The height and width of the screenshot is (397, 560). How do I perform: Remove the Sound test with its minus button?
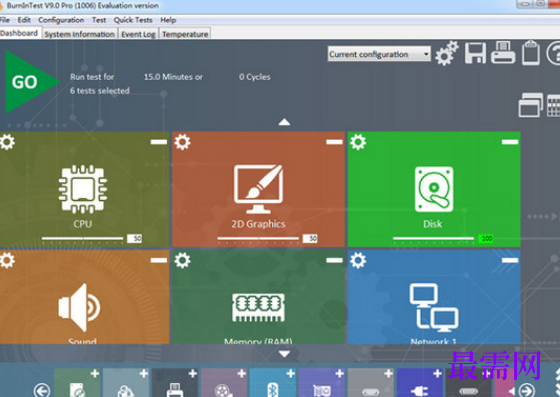(159, 260)
